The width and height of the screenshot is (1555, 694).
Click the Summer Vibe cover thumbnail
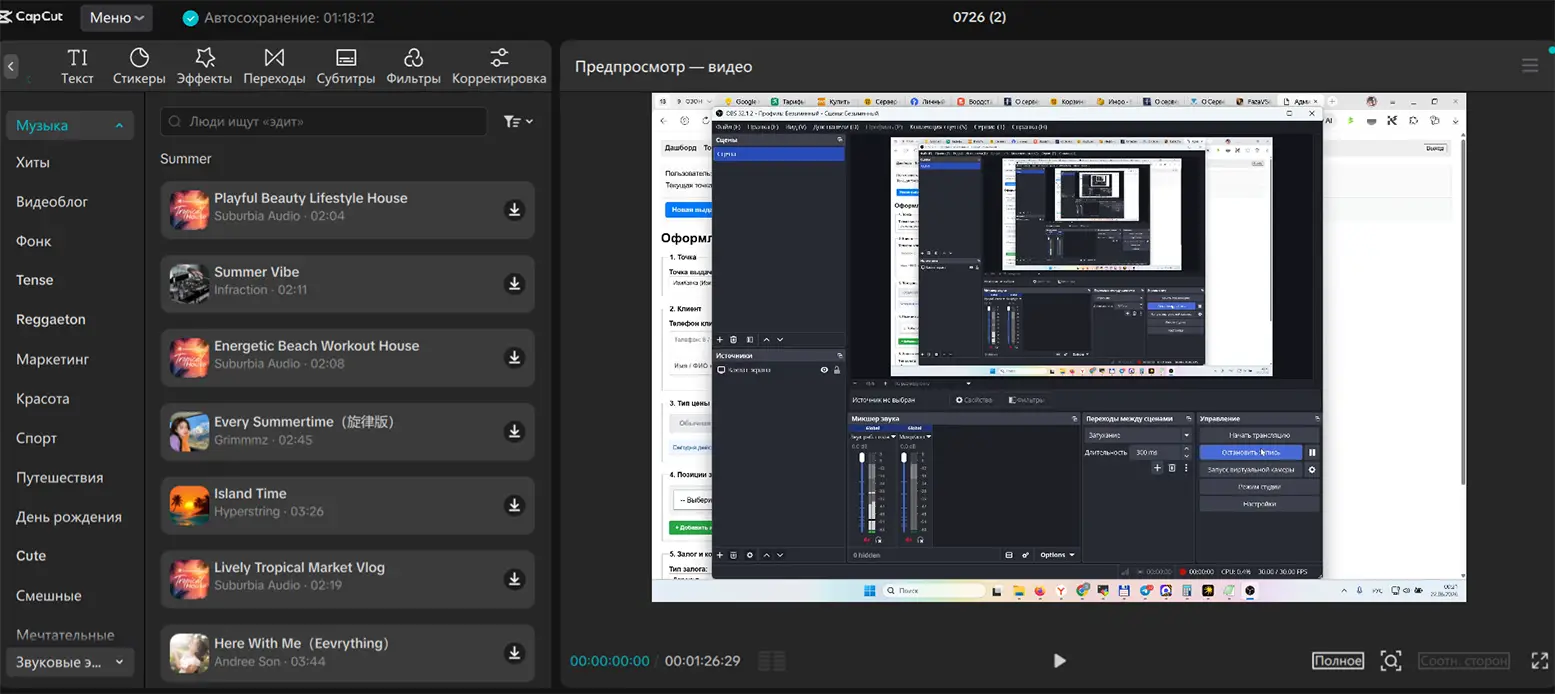click(189, 284)
